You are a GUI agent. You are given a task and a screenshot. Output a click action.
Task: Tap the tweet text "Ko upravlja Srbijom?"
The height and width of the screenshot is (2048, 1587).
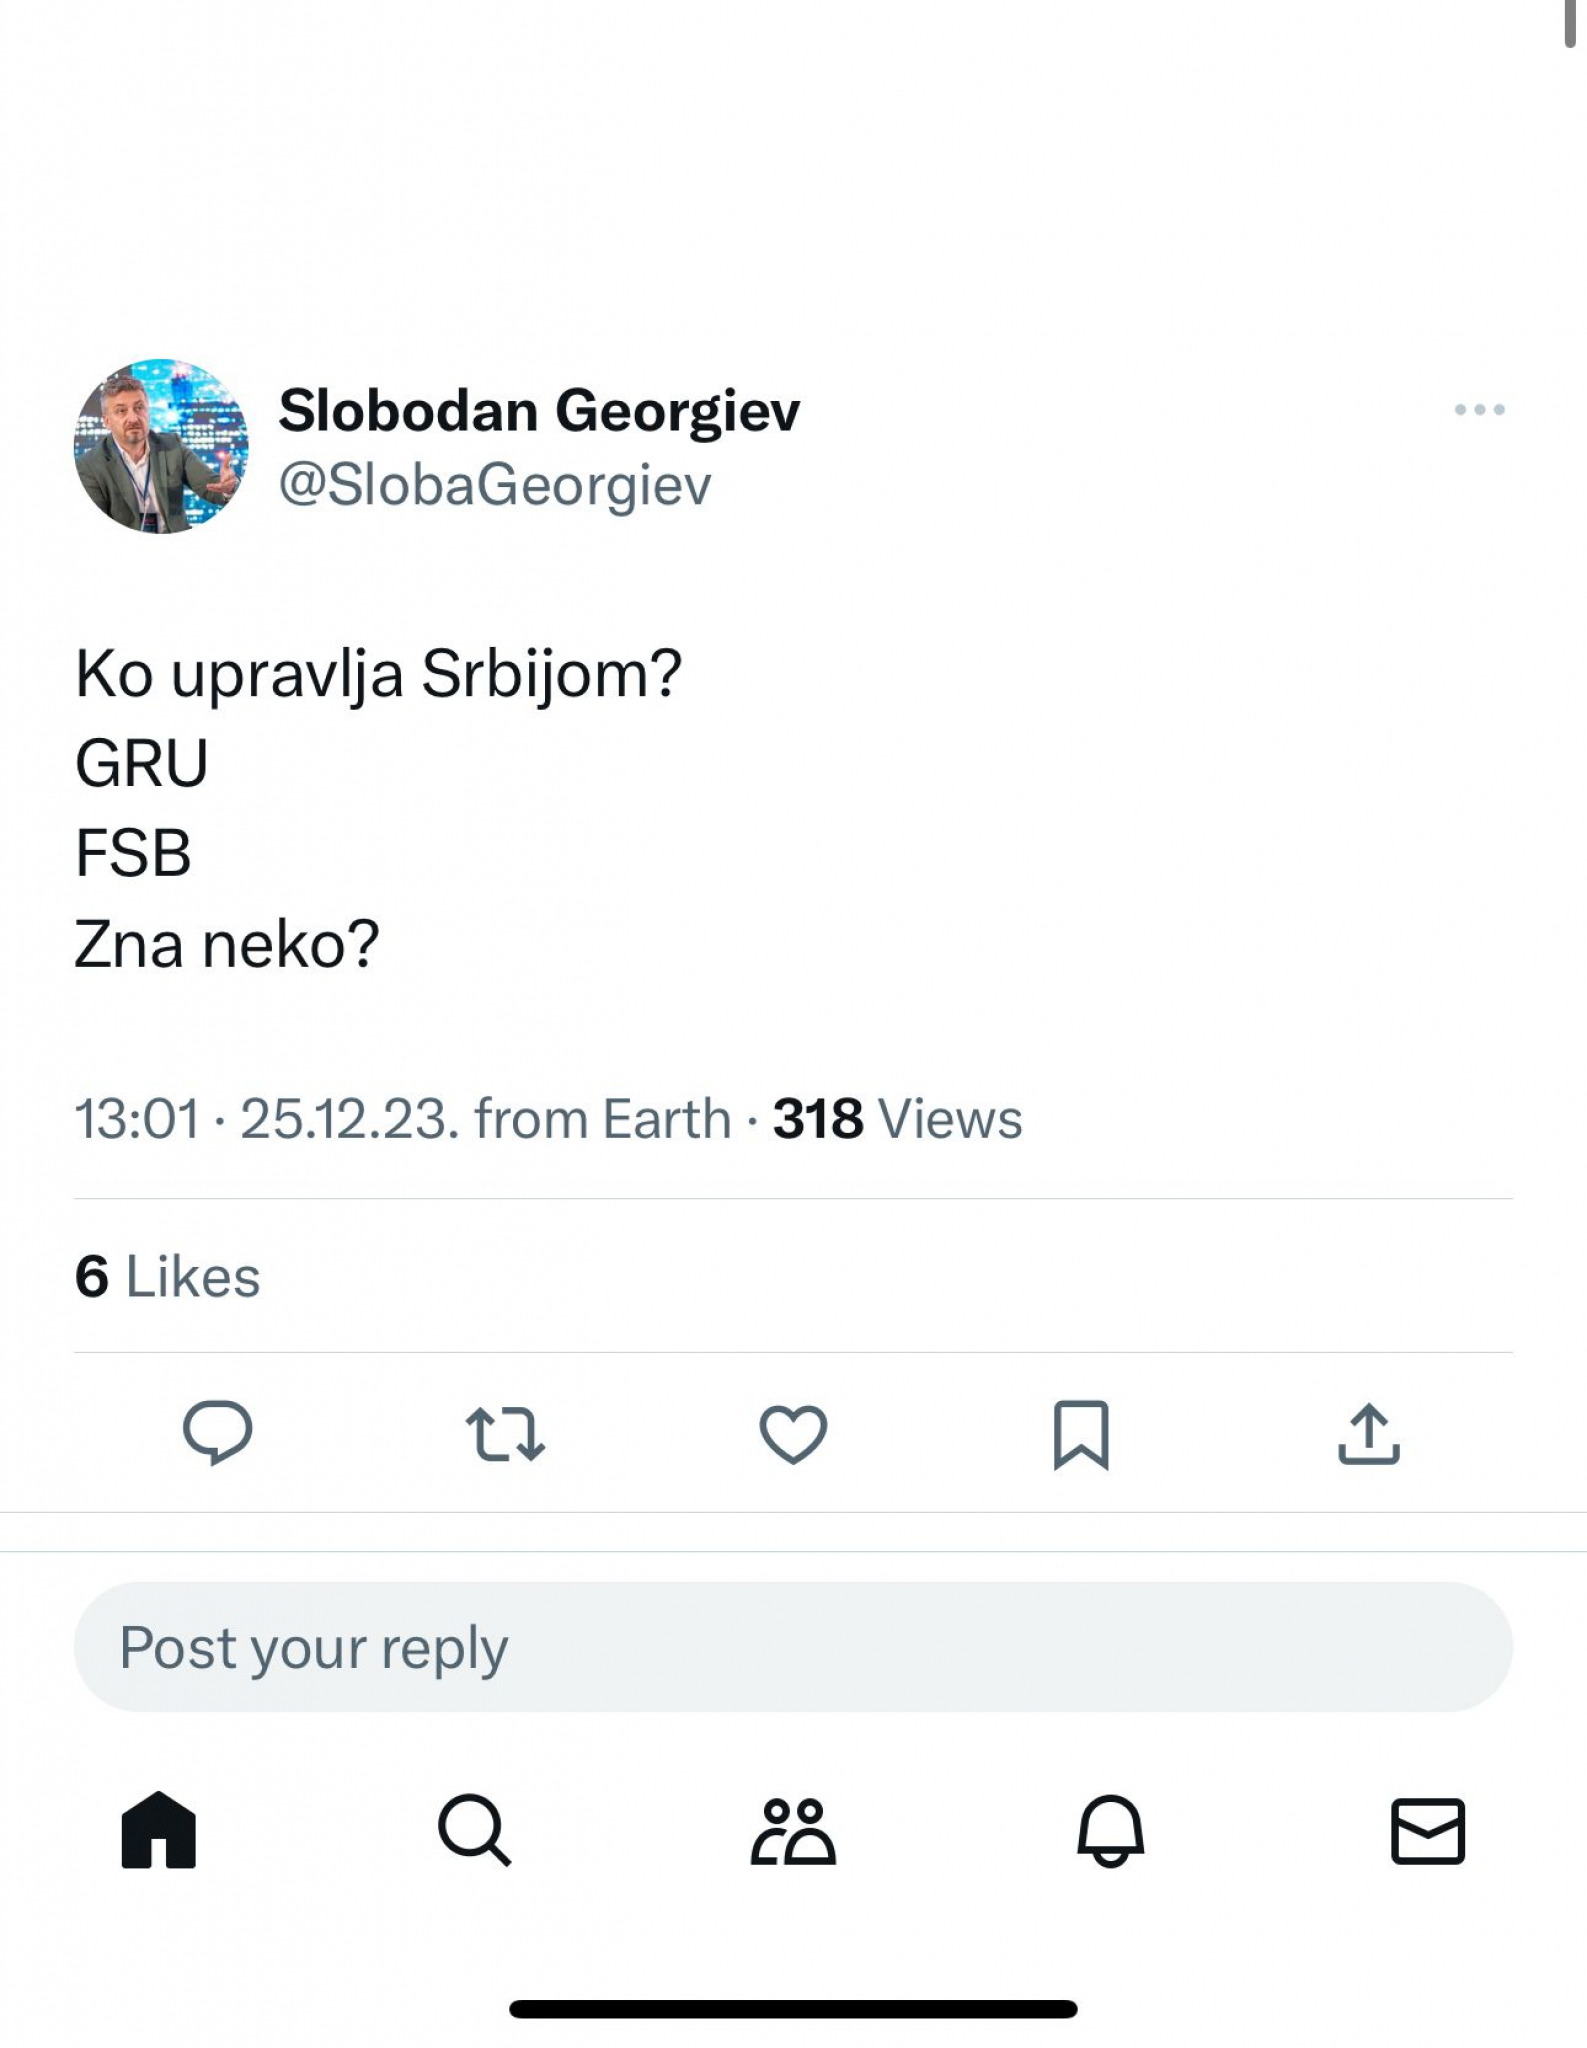[x=378, y=673]
